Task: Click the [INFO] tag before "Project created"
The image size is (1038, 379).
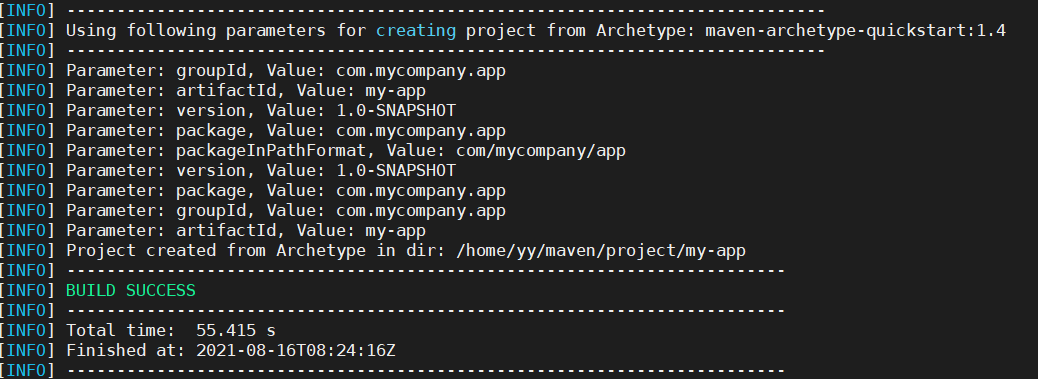Action: pyautogui.click(x=28, y=251)
